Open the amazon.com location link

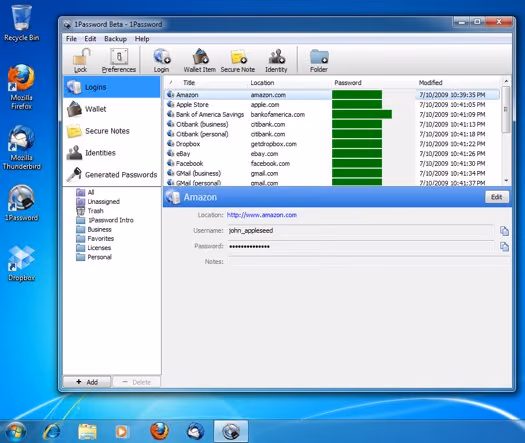point(262,215)
